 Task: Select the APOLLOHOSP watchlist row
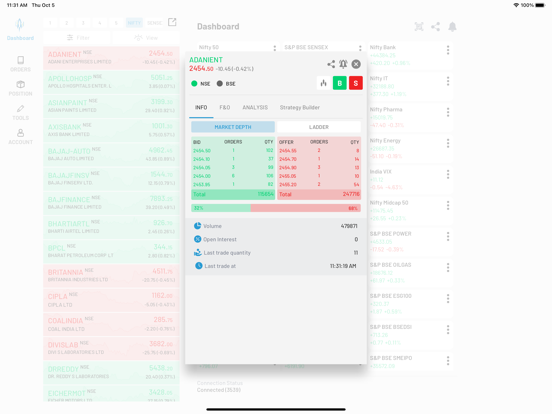111,82
